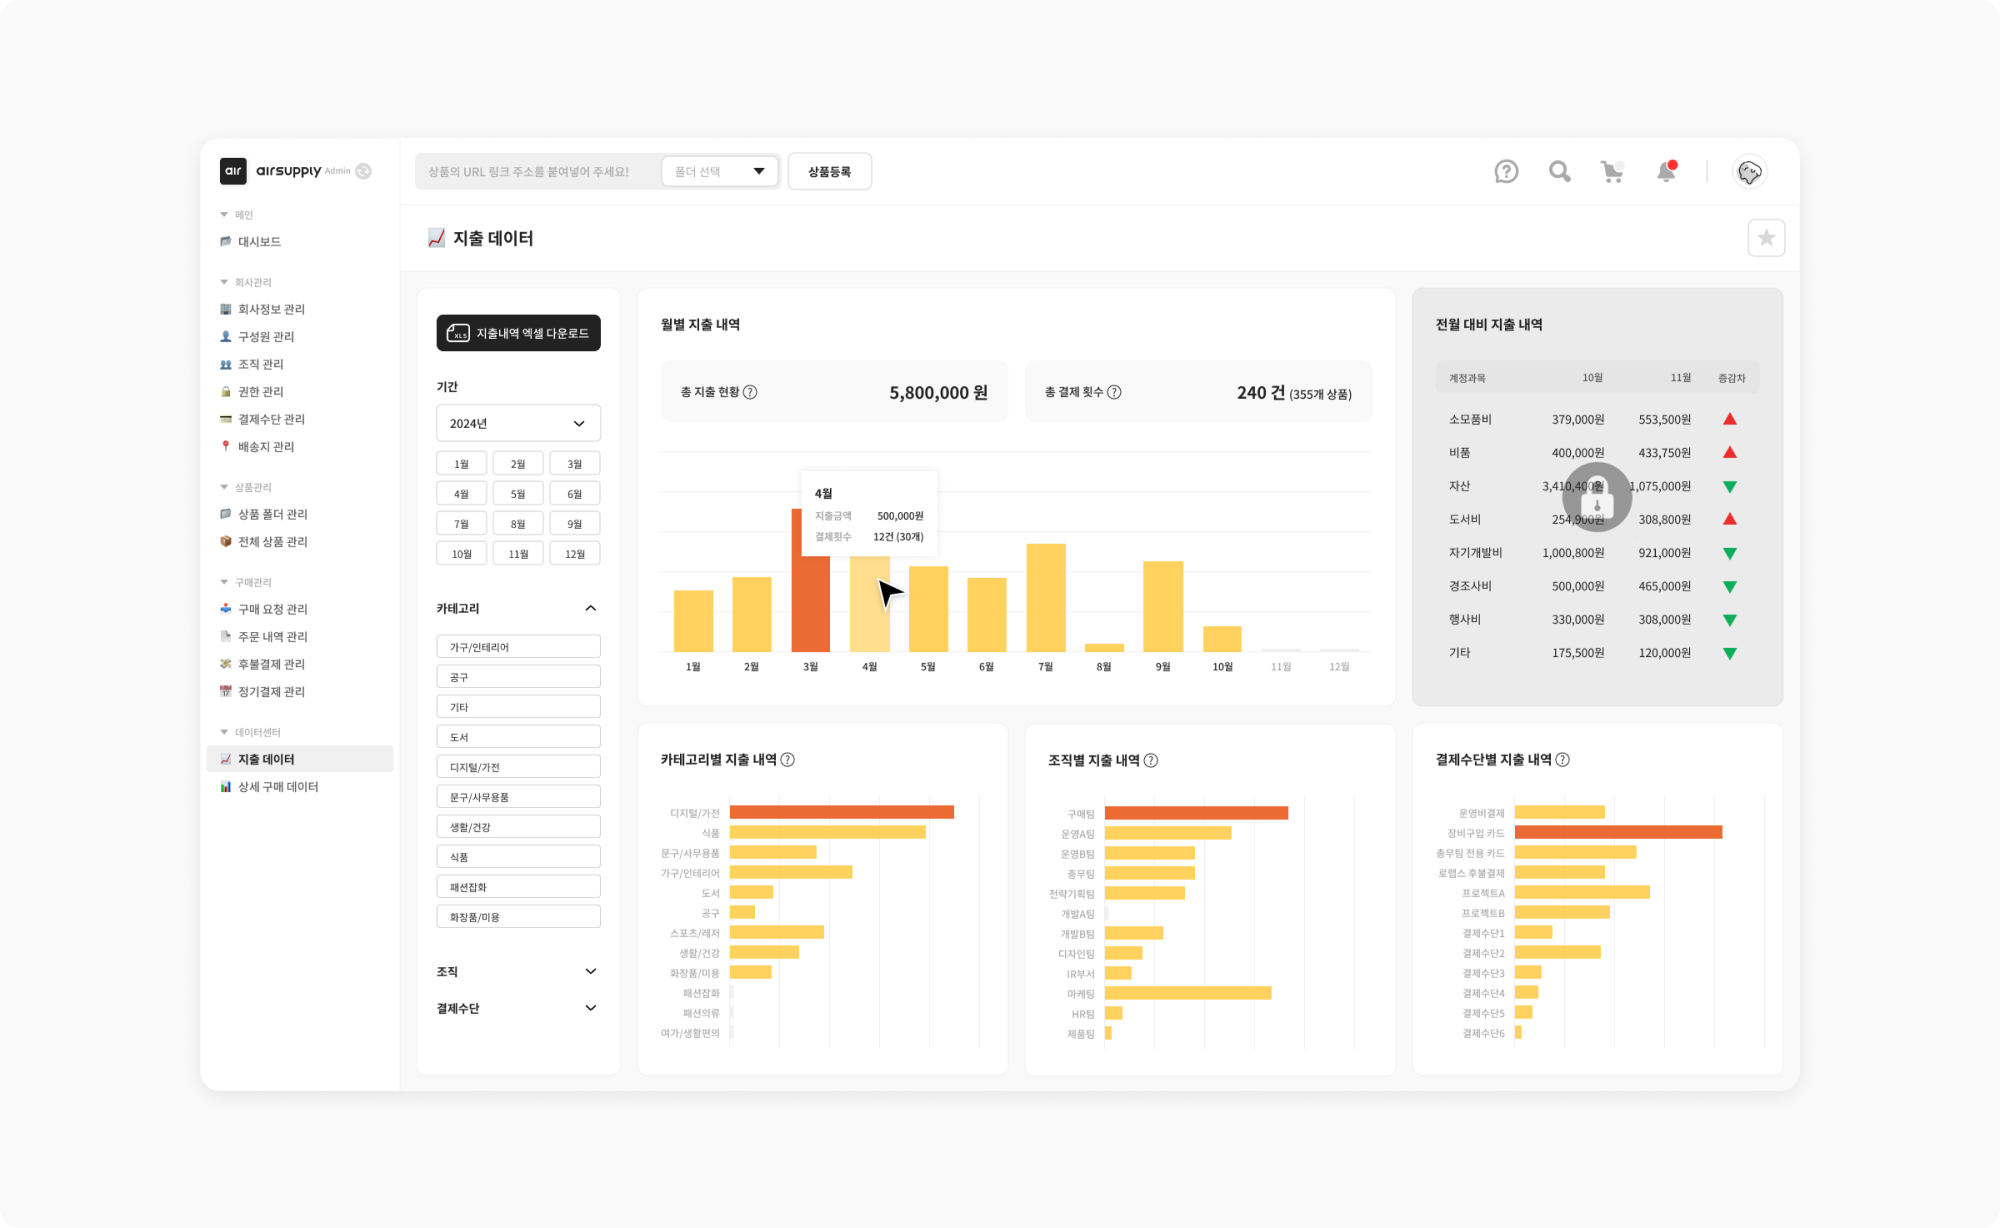Open the shopping cart icon
Viewport: 2000px width, 1228px height.
[x=1612, y=172]
